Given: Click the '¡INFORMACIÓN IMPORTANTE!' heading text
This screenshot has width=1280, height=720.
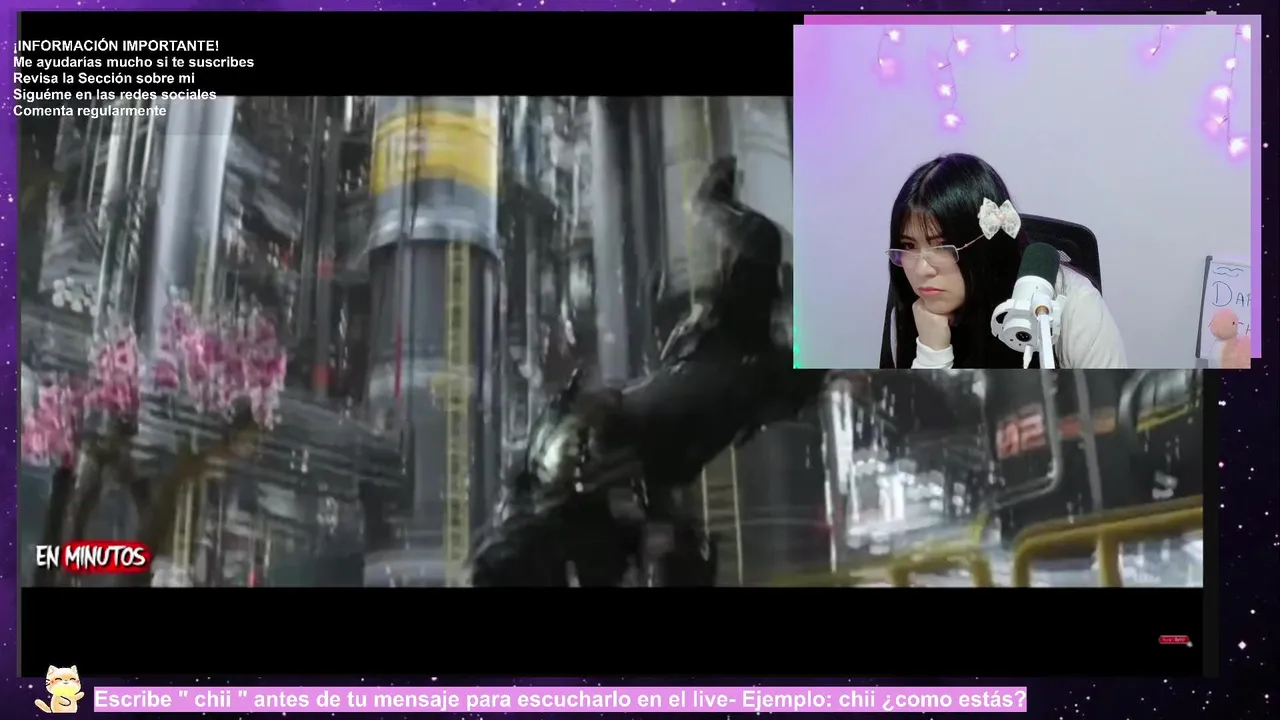Looking at the screenshot, I should pos(116,46).
